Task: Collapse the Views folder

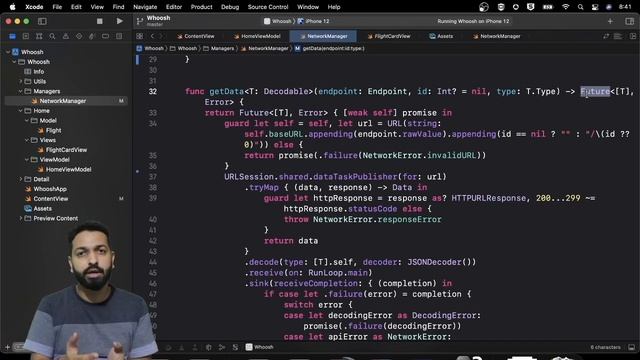Action: (x=27, y=140)
